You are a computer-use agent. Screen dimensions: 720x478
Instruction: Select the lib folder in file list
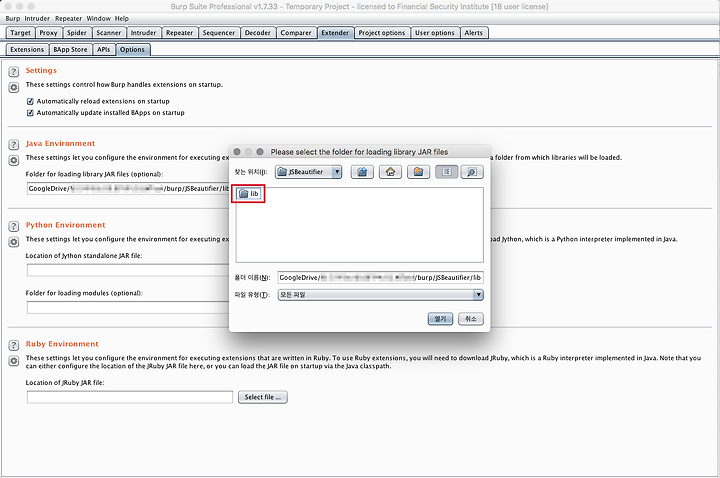tap(249, 194)
